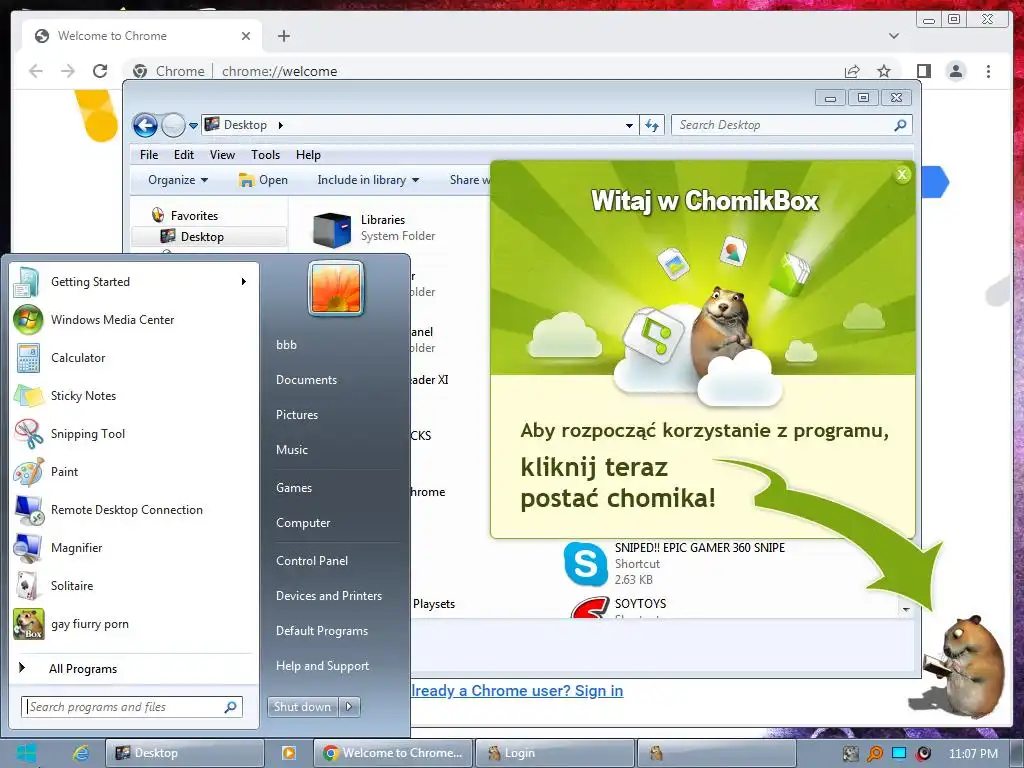The image size is (1024, 768).
Task: Click the ChomikBox hamster icon in Start menu
Action: pyautogui.click(x=29, y=624)
